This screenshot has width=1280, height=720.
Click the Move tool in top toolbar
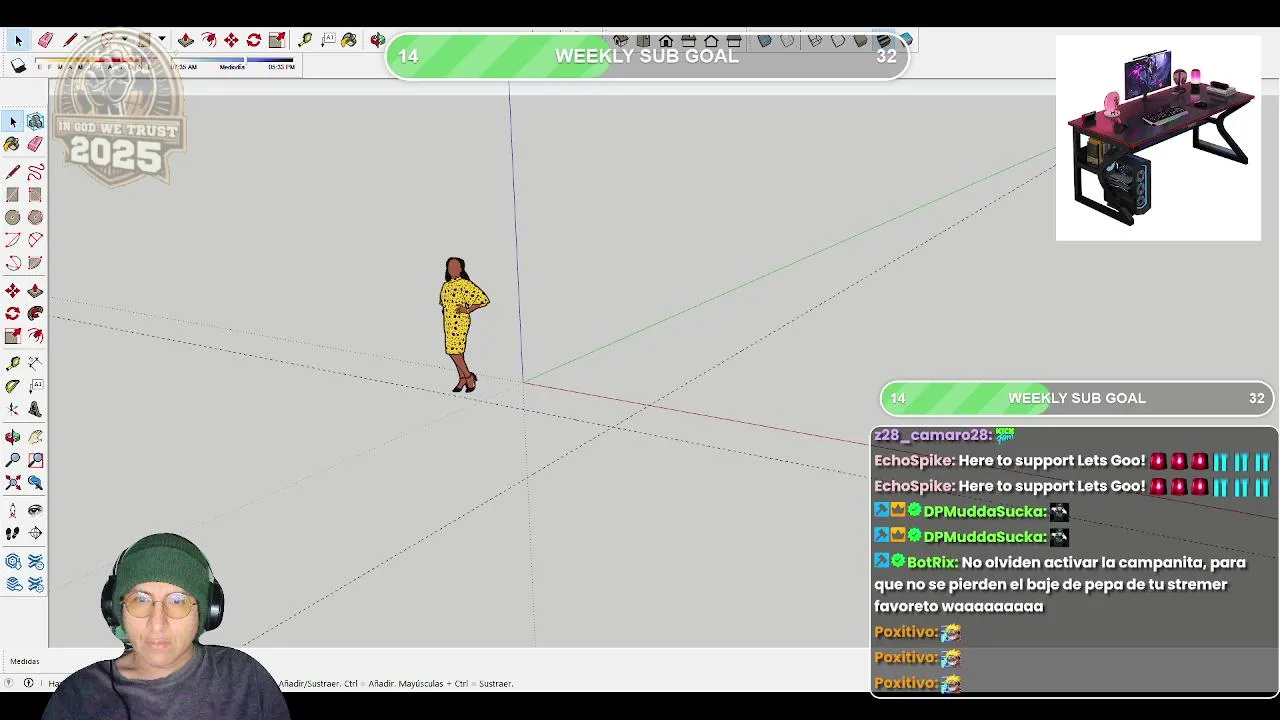231,40
